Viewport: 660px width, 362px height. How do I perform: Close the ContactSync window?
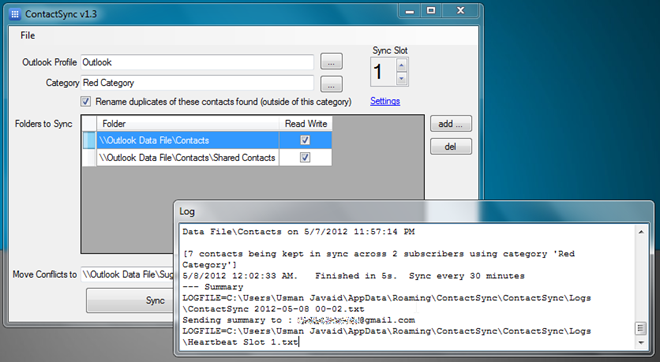(460, 11)
